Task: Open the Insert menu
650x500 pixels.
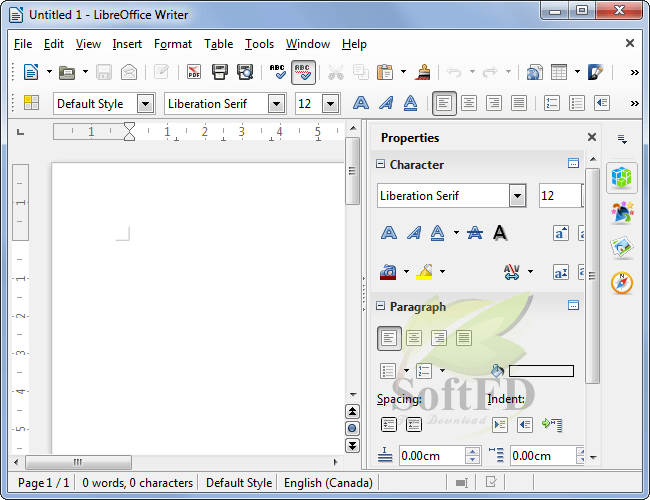Action: point(127,44)
